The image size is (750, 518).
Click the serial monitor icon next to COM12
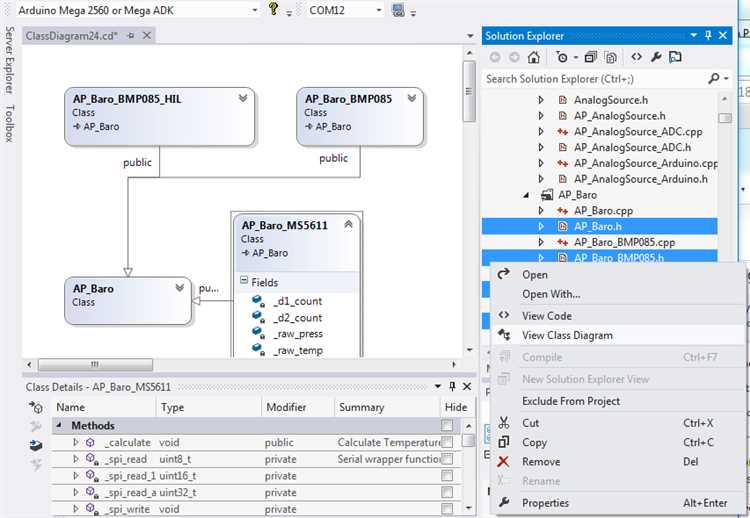point(398,10)
